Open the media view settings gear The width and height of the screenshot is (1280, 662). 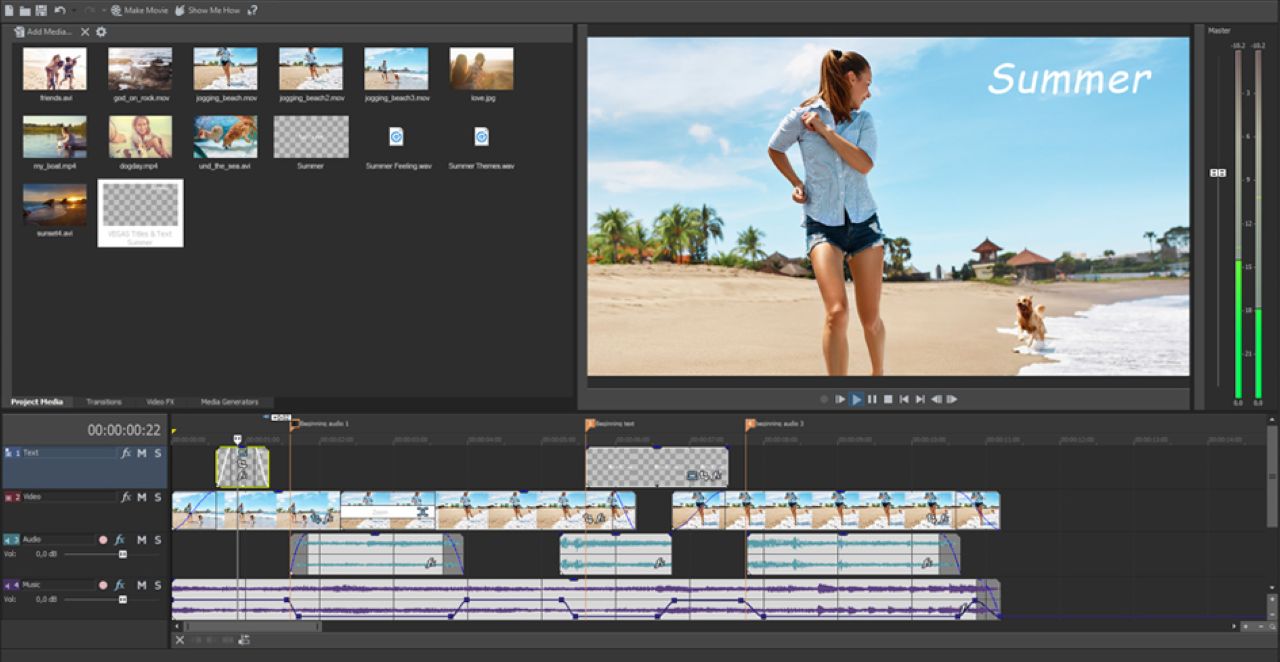[101, 32]
